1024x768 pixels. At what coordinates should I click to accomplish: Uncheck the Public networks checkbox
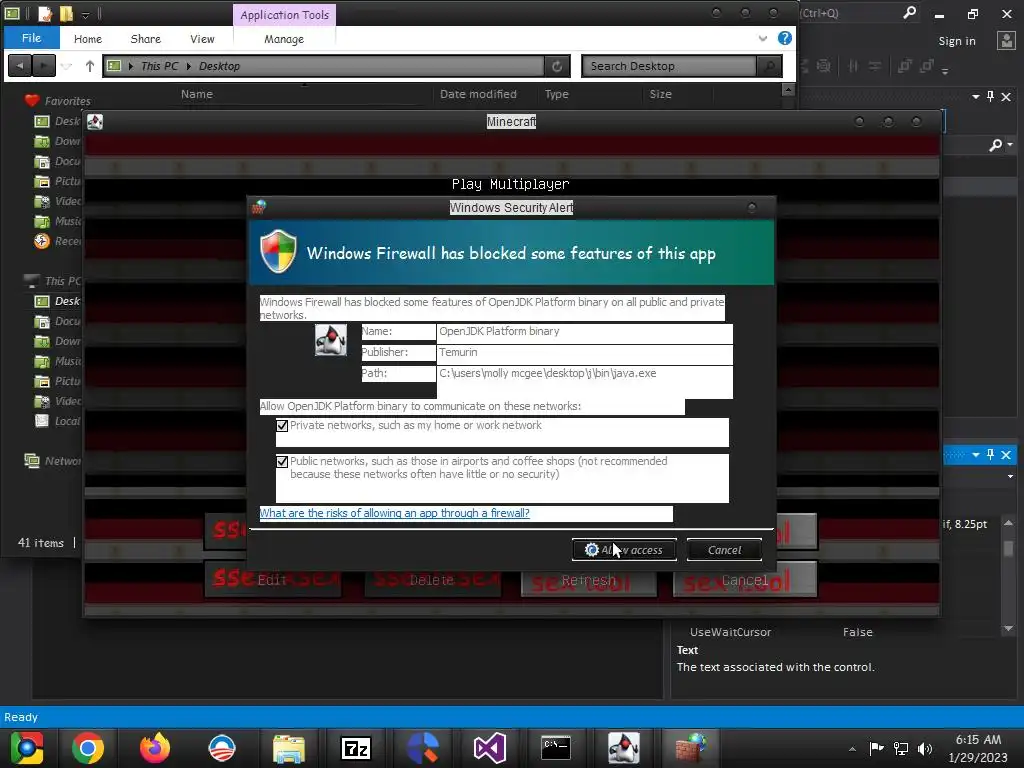point(282,462)
